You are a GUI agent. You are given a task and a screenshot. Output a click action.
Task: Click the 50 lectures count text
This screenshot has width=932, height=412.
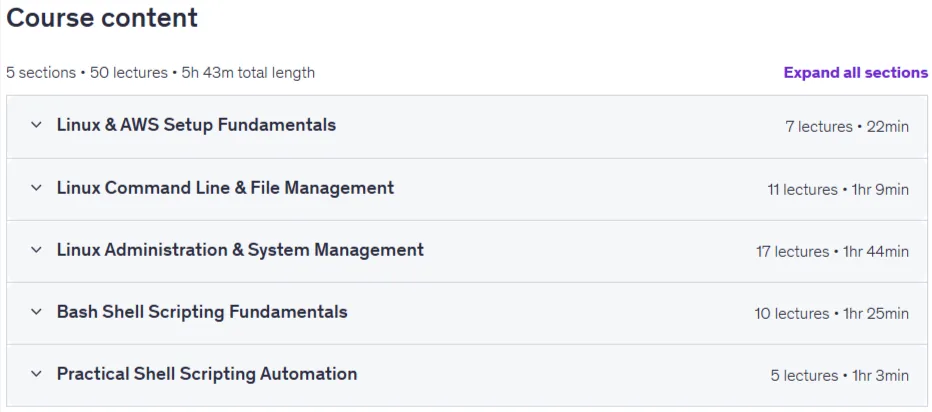pos(129,73)
